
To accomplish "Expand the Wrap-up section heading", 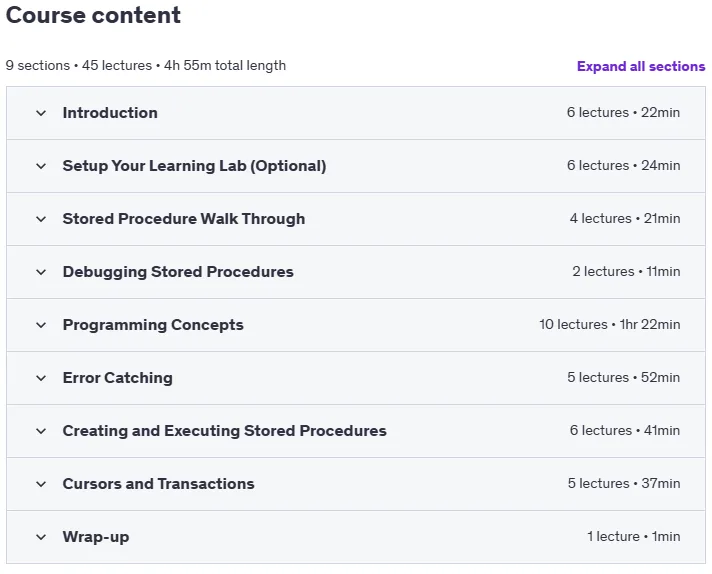I will pos(96,537).
